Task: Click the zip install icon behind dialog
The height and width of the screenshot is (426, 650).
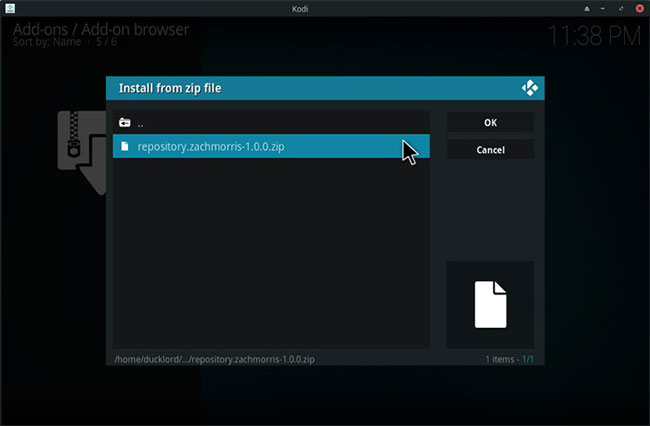Action: click(82, 152)
